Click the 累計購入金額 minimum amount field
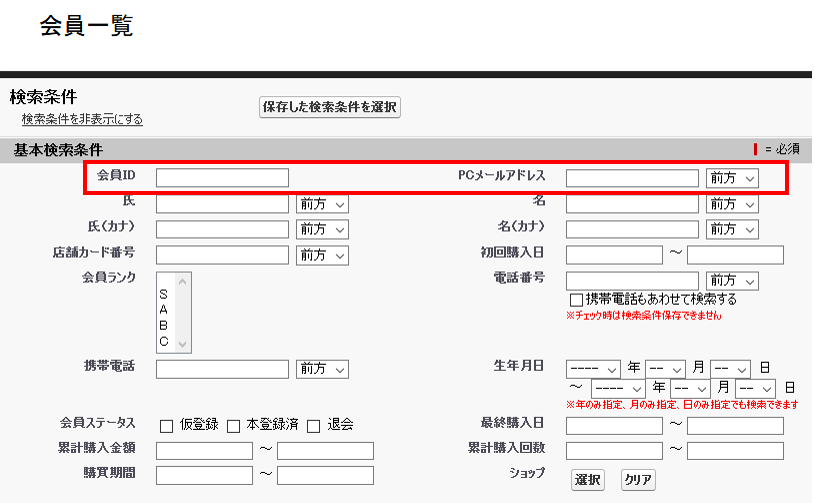Screen dimensions: 815x503 pyautogui.click(x=204, y=451)
